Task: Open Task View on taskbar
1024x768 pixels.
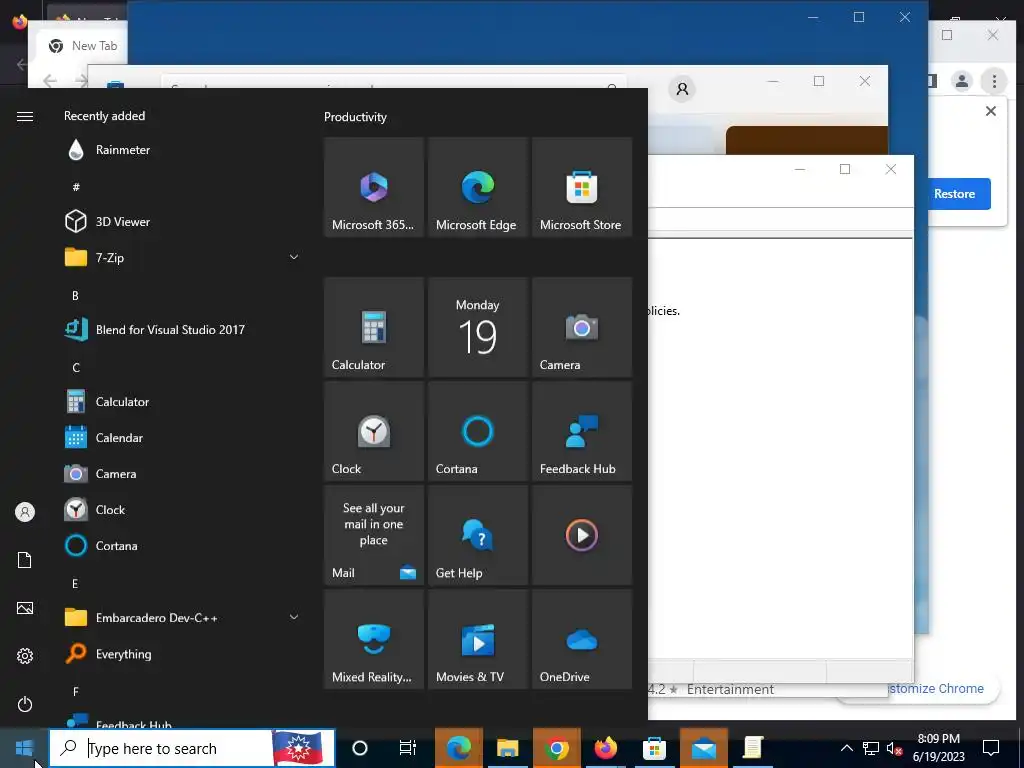Action: [408, 748]
